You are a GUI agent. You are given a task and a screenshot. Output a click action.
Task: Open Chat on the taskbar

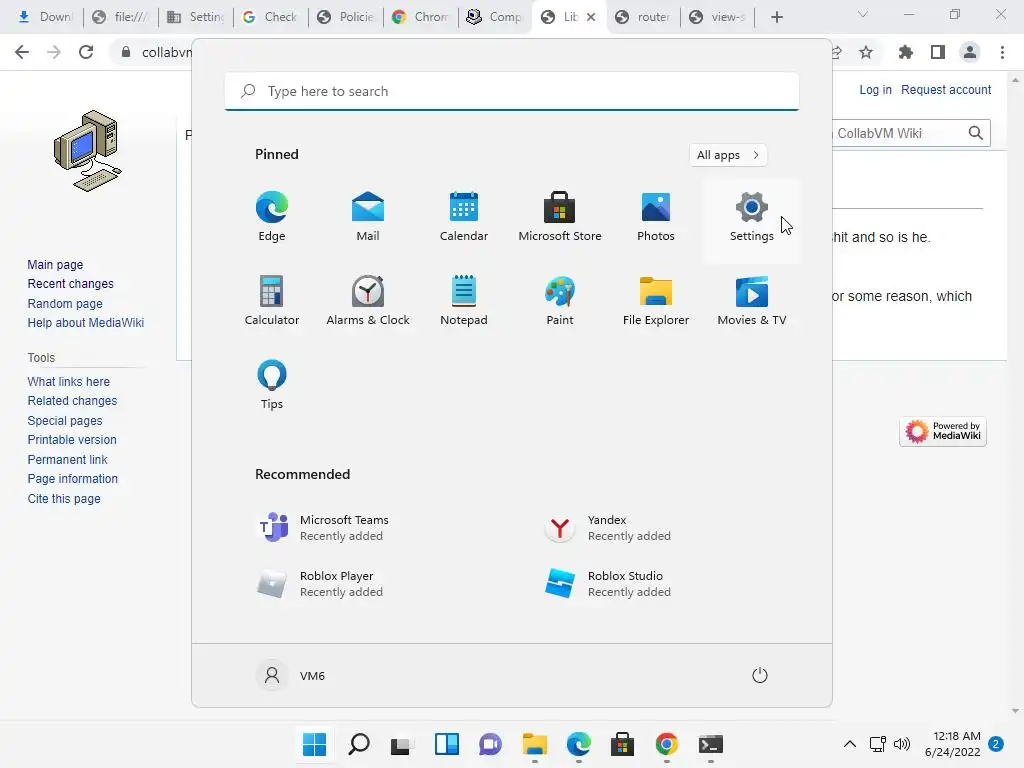pos(490,744)
